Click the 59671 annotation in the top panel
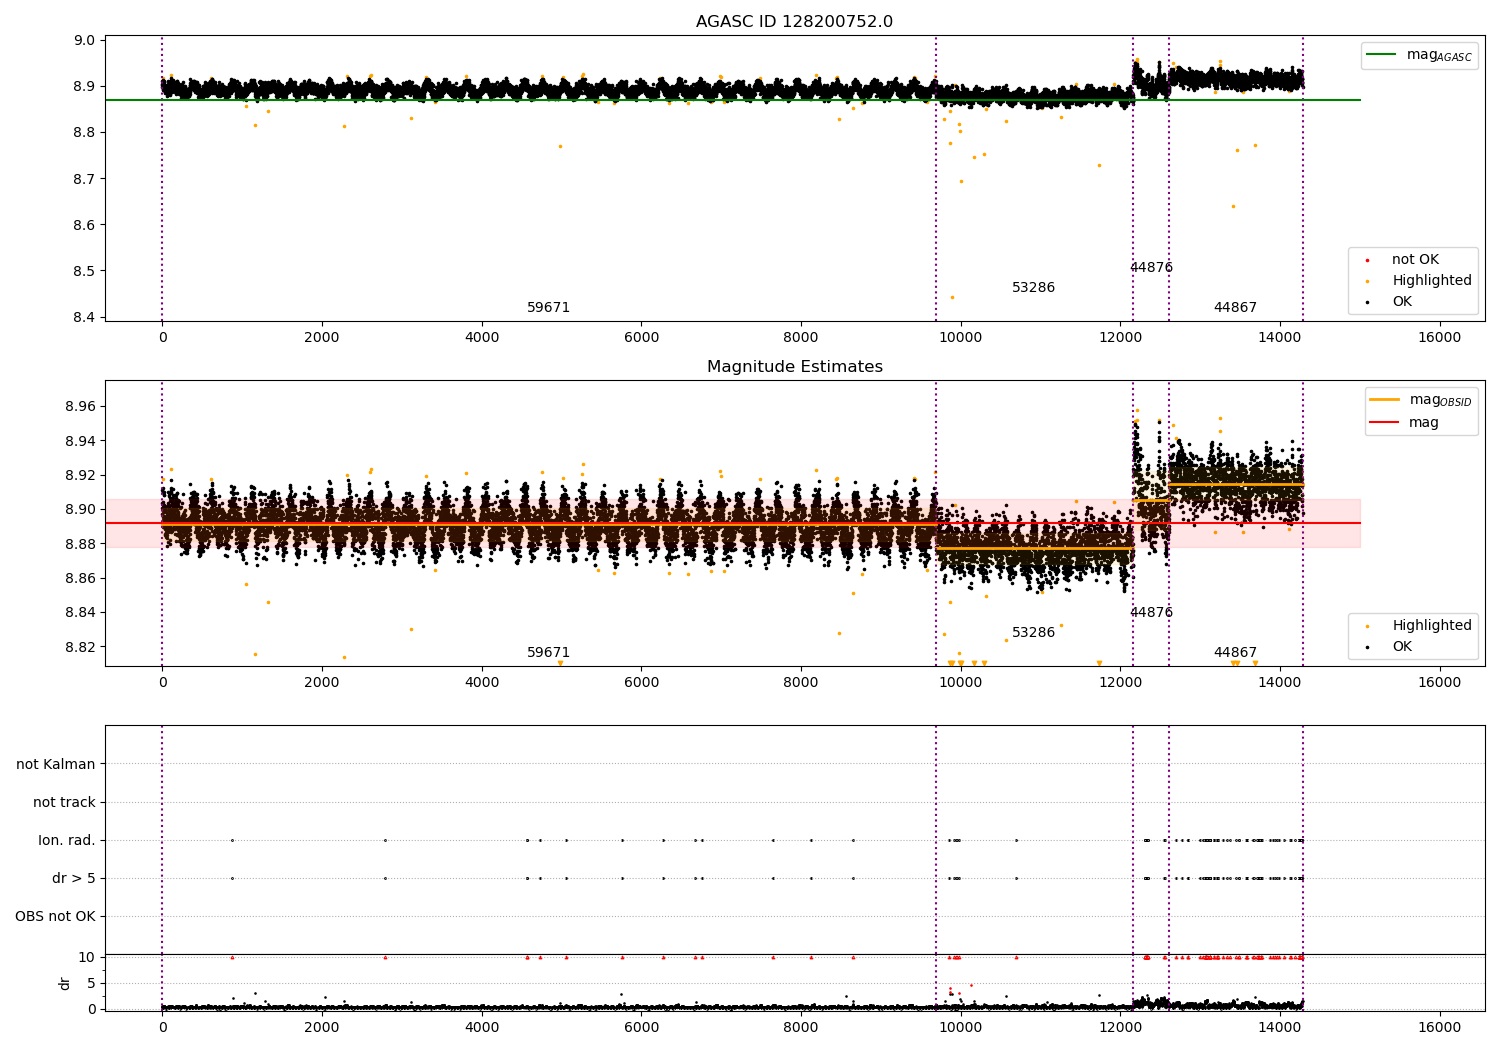Screen dimensions: 1500x1050 click(x=548, y=308)
